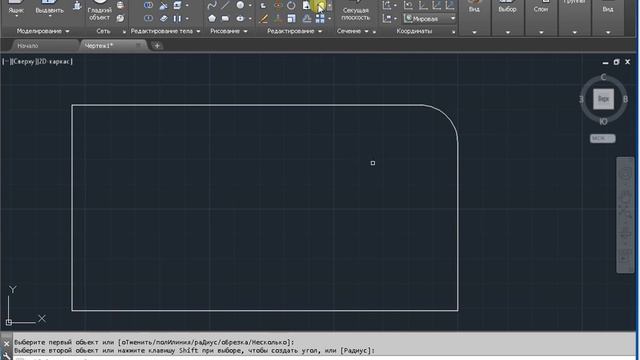Image resolution: width=640 pixels, height=360 pixels.
Task: Close the Чертеж1* tab
Action: pos(139,45)
